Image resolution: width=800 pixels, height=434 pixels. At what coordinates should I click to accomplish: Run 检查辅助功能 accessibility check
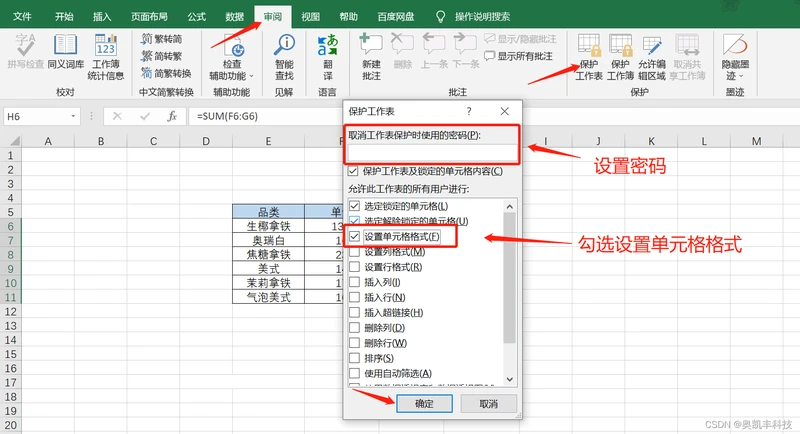pyautogui.click(x=232, y=57)
